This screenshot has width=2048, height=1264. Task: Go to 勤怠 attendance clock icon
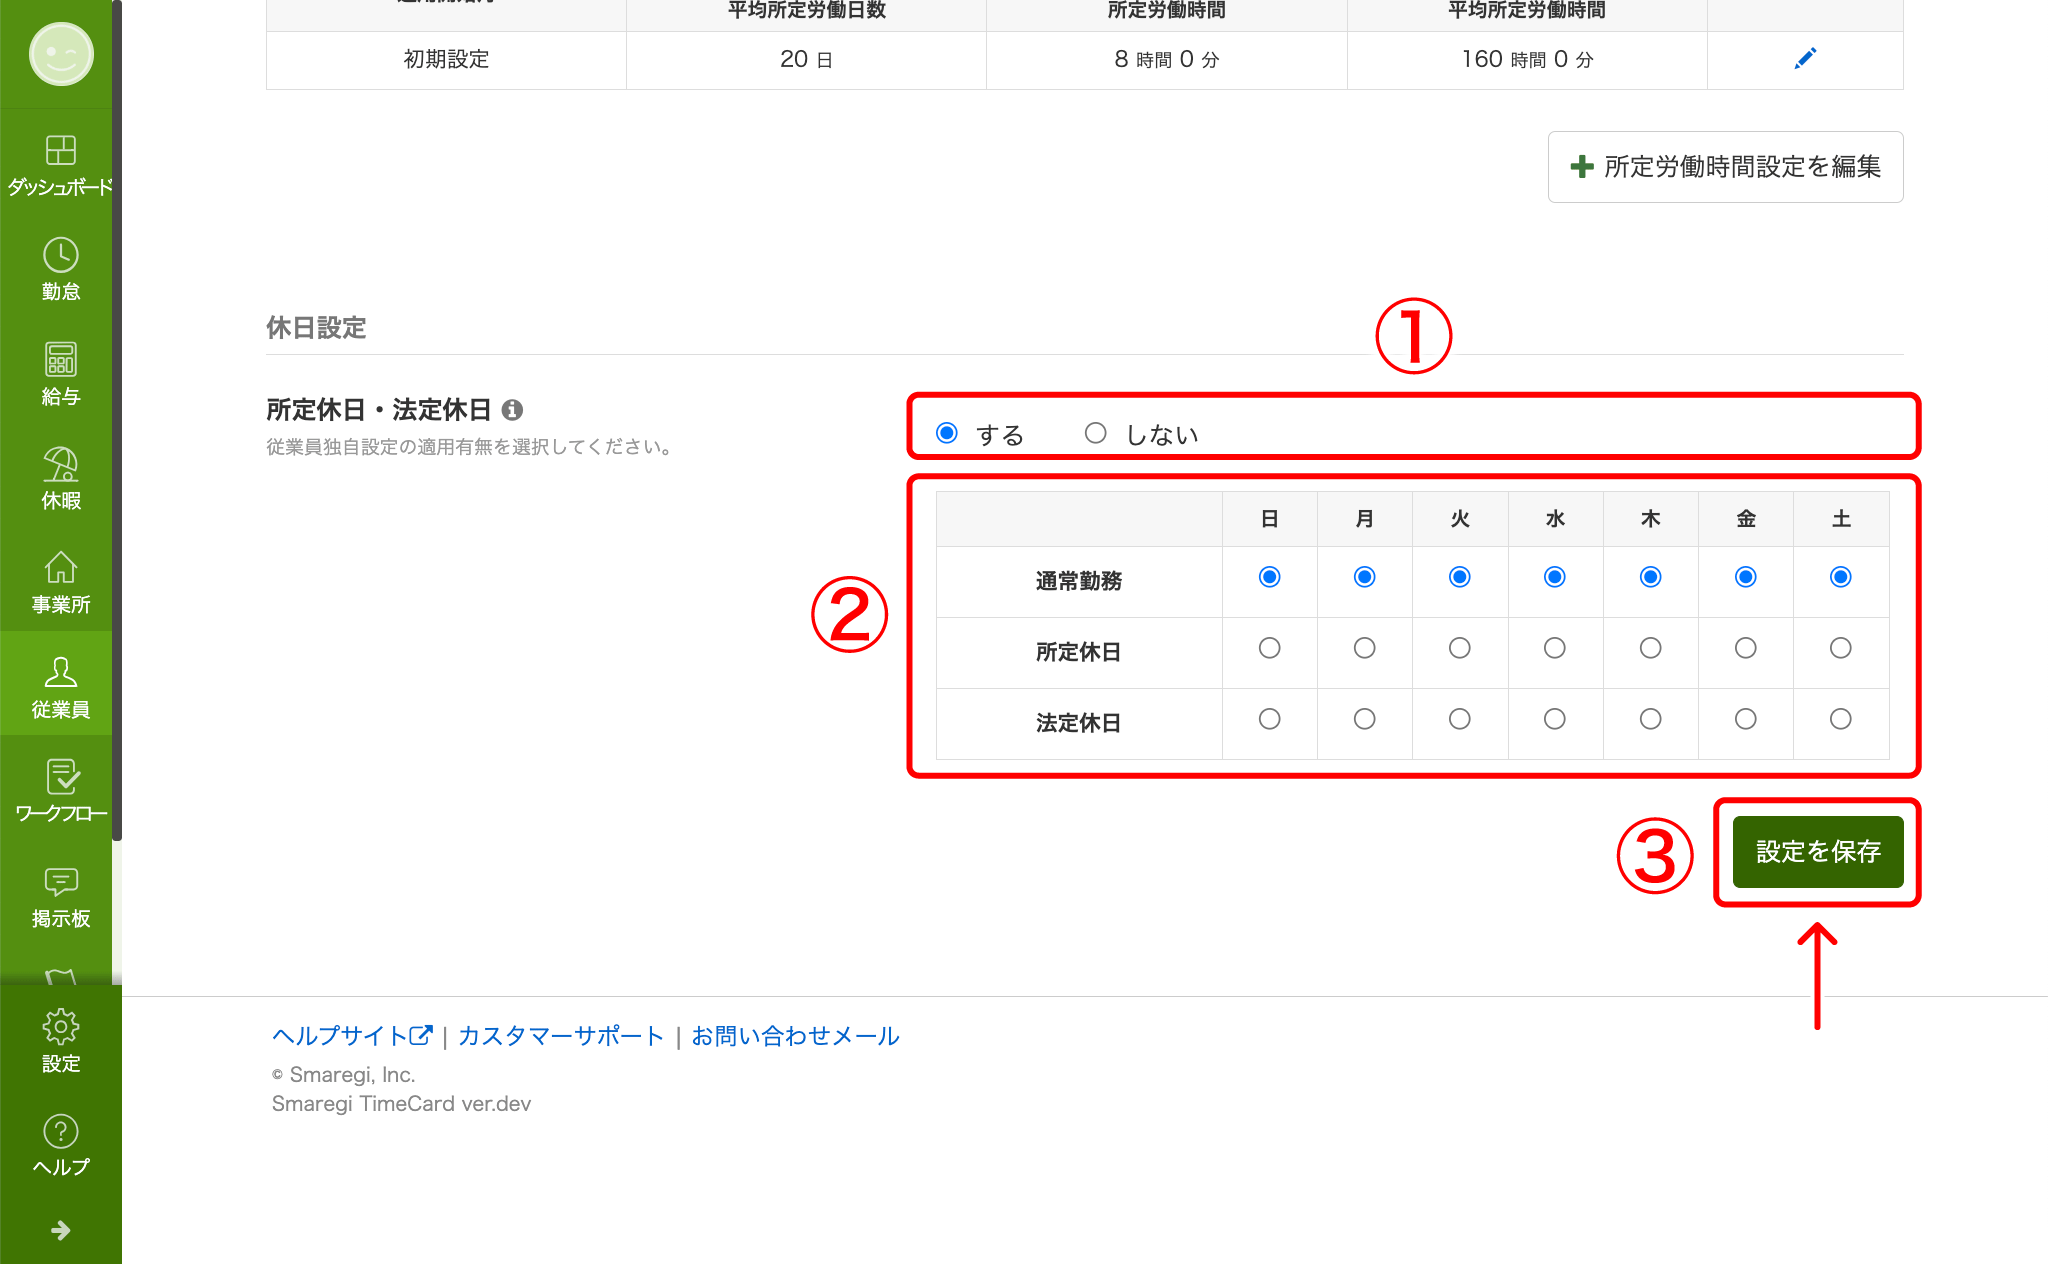(60, 256)
